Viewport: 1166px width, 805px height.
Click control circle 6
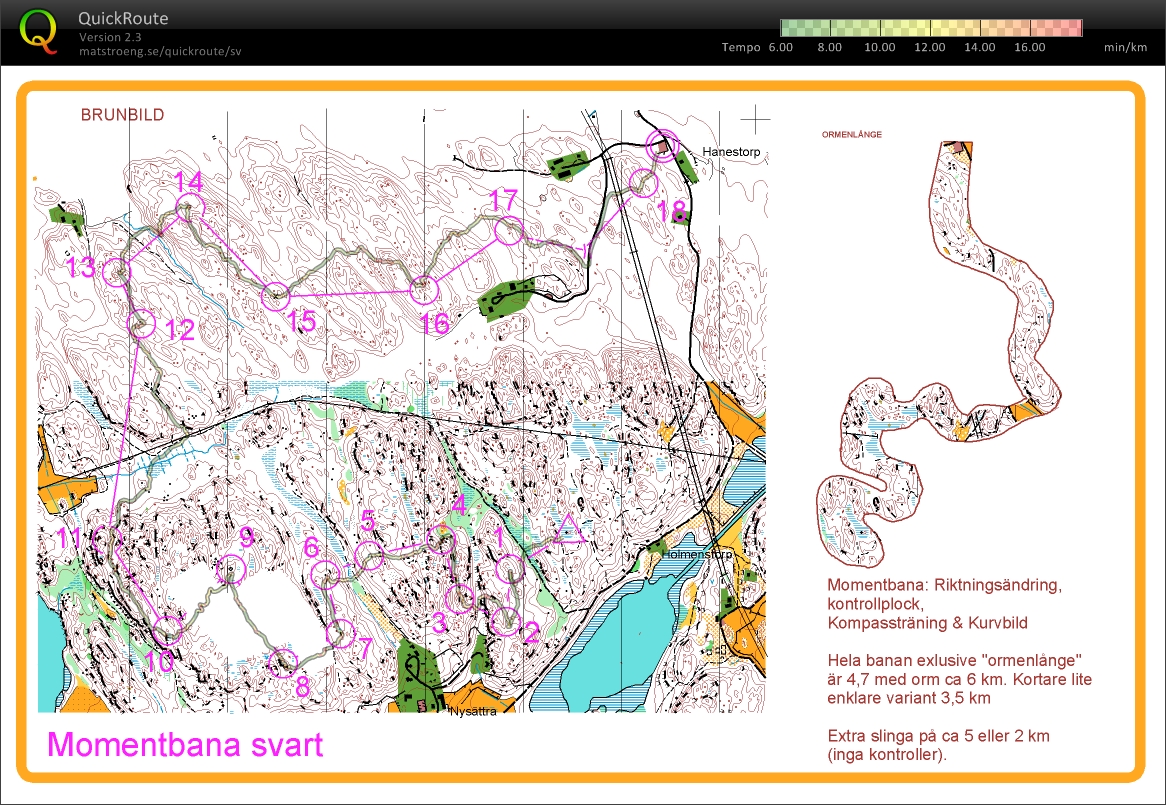pyautogui.click(x=325, y=575)
